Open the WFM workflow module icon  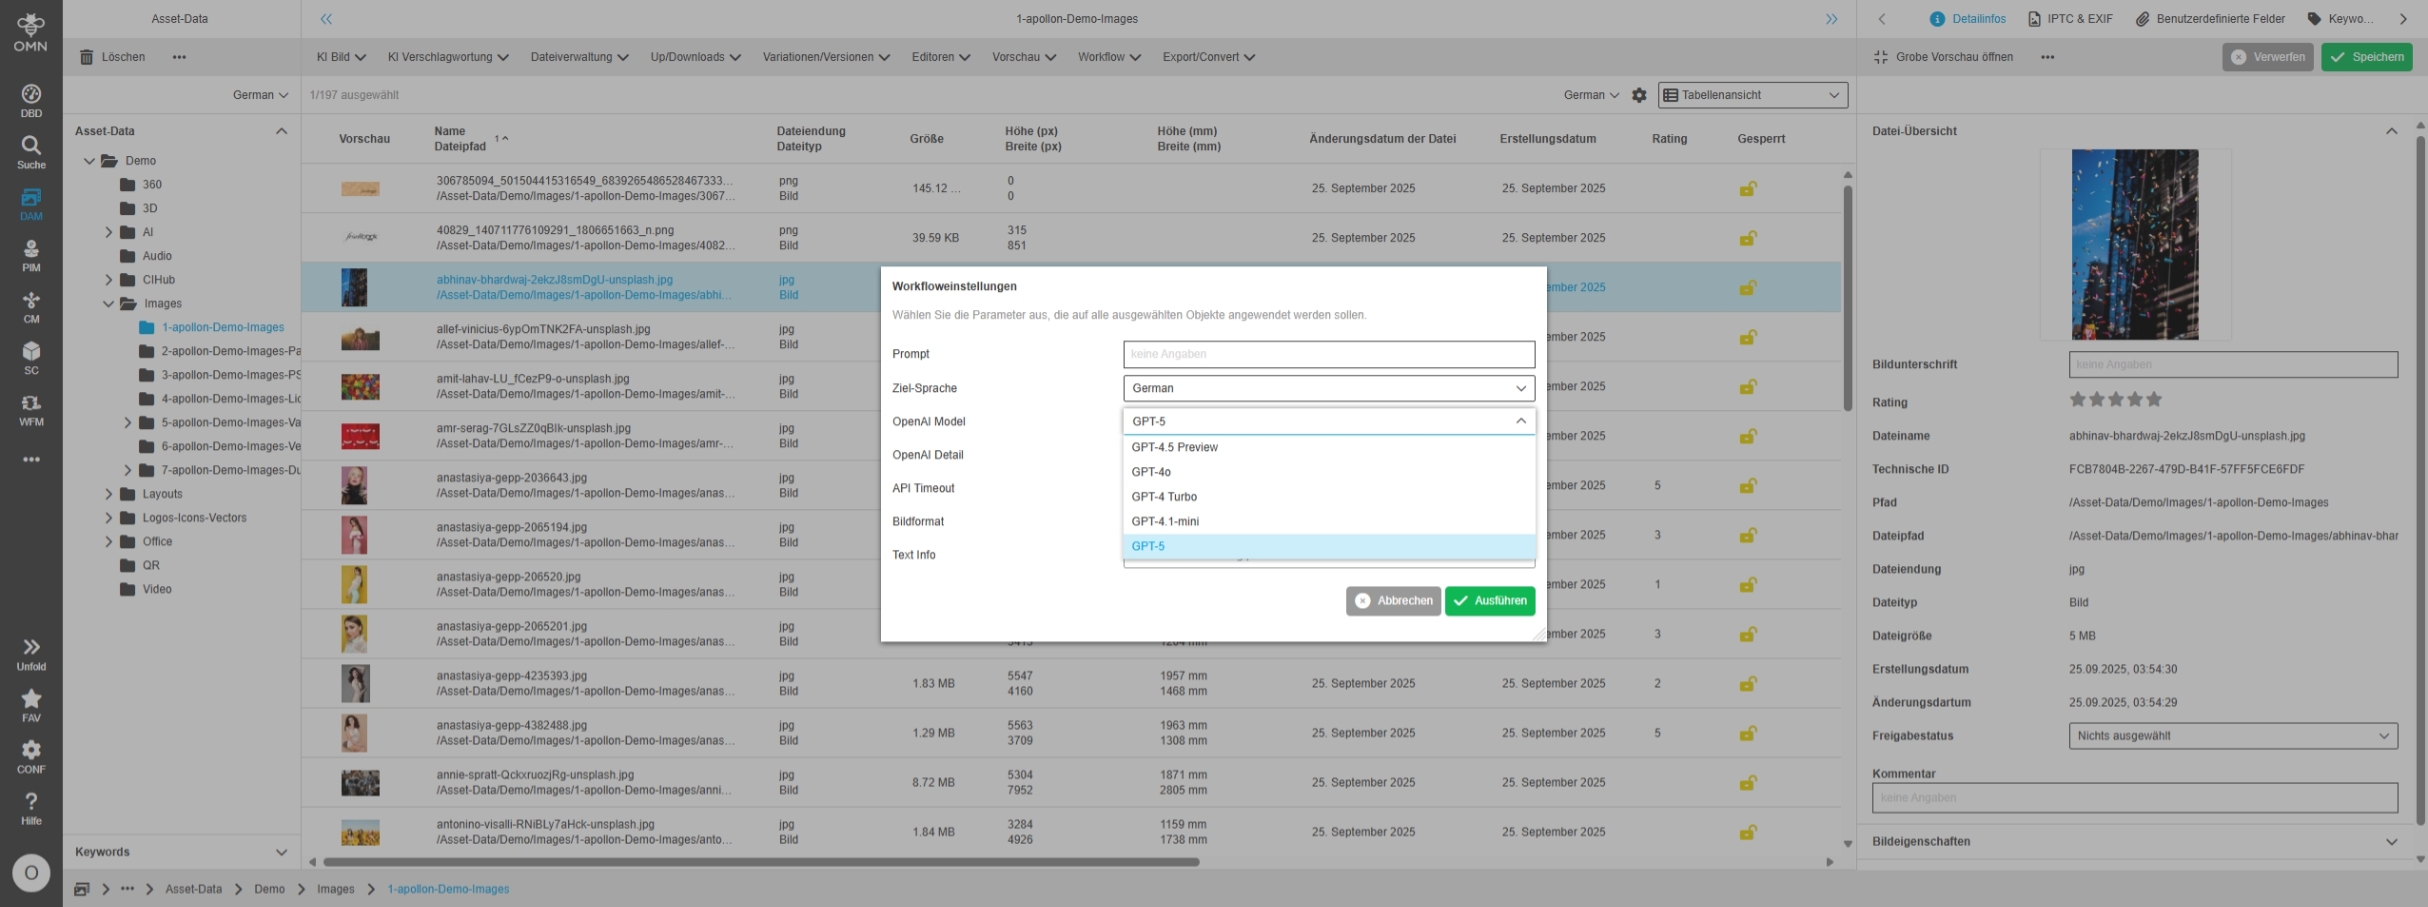(31, 409)
